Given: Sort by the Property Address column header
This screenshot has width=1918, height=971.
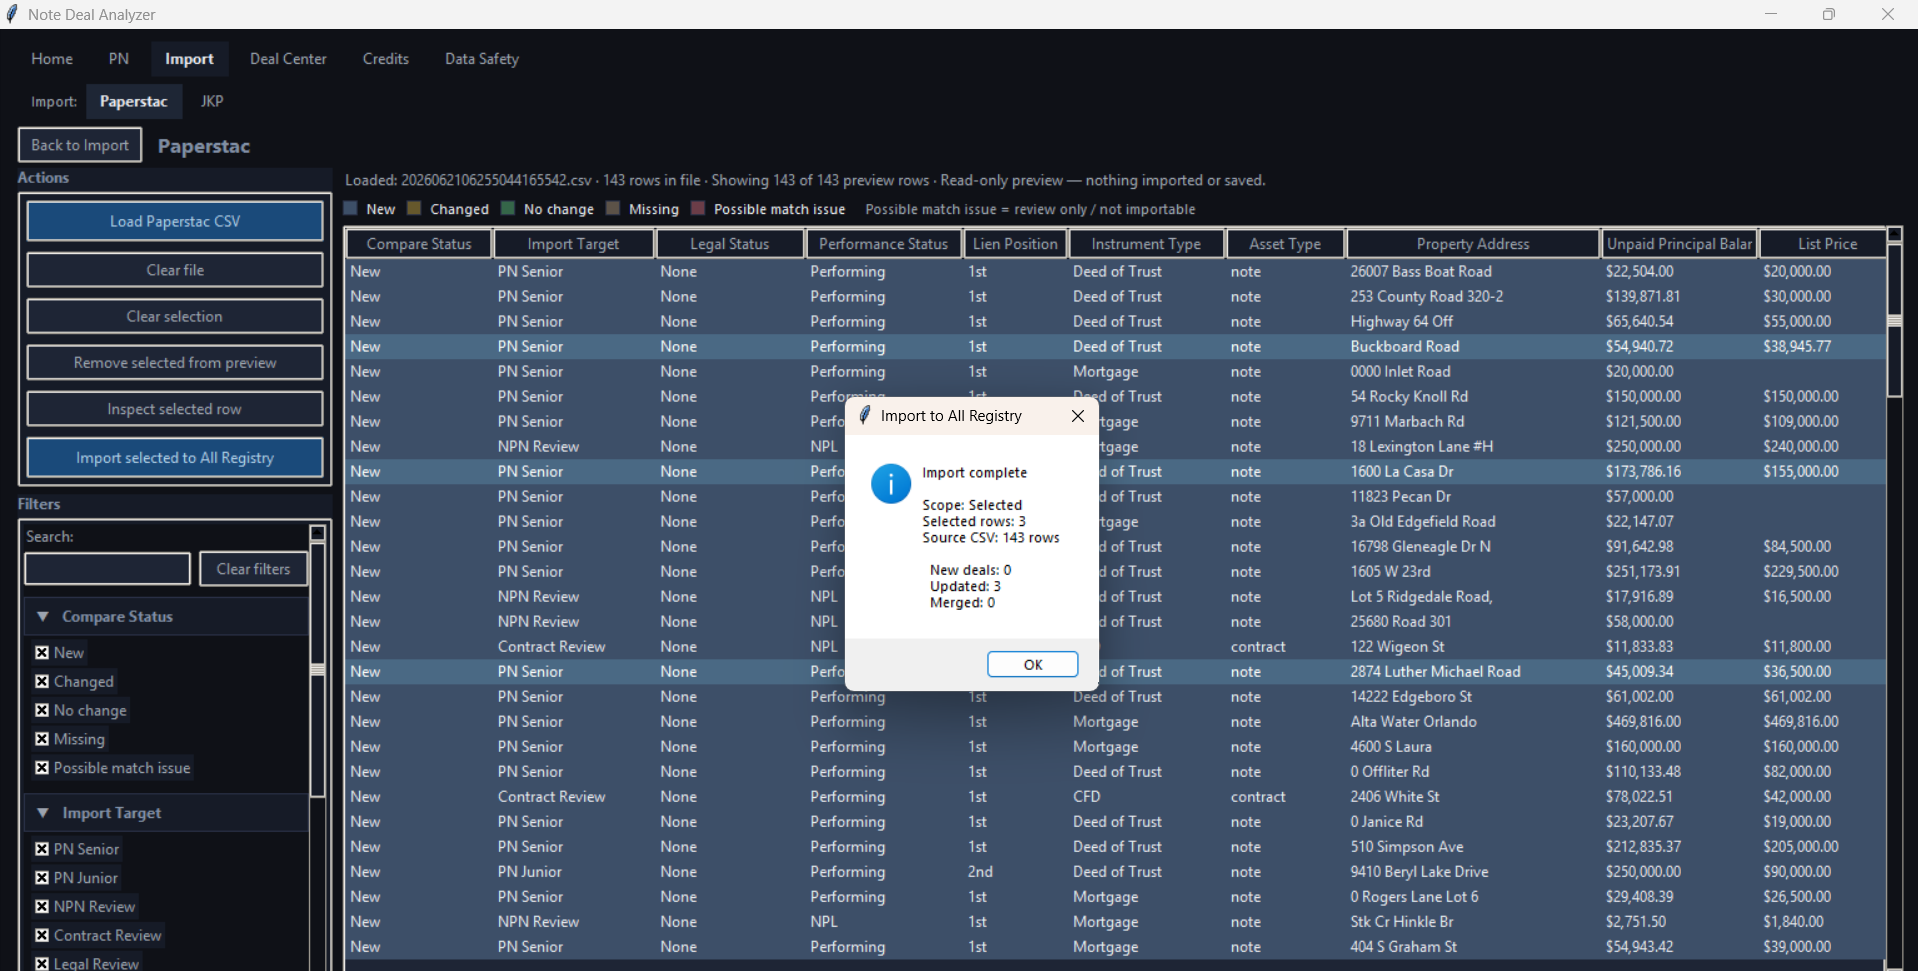Looking at the screenshot, I should [1473, 244].
